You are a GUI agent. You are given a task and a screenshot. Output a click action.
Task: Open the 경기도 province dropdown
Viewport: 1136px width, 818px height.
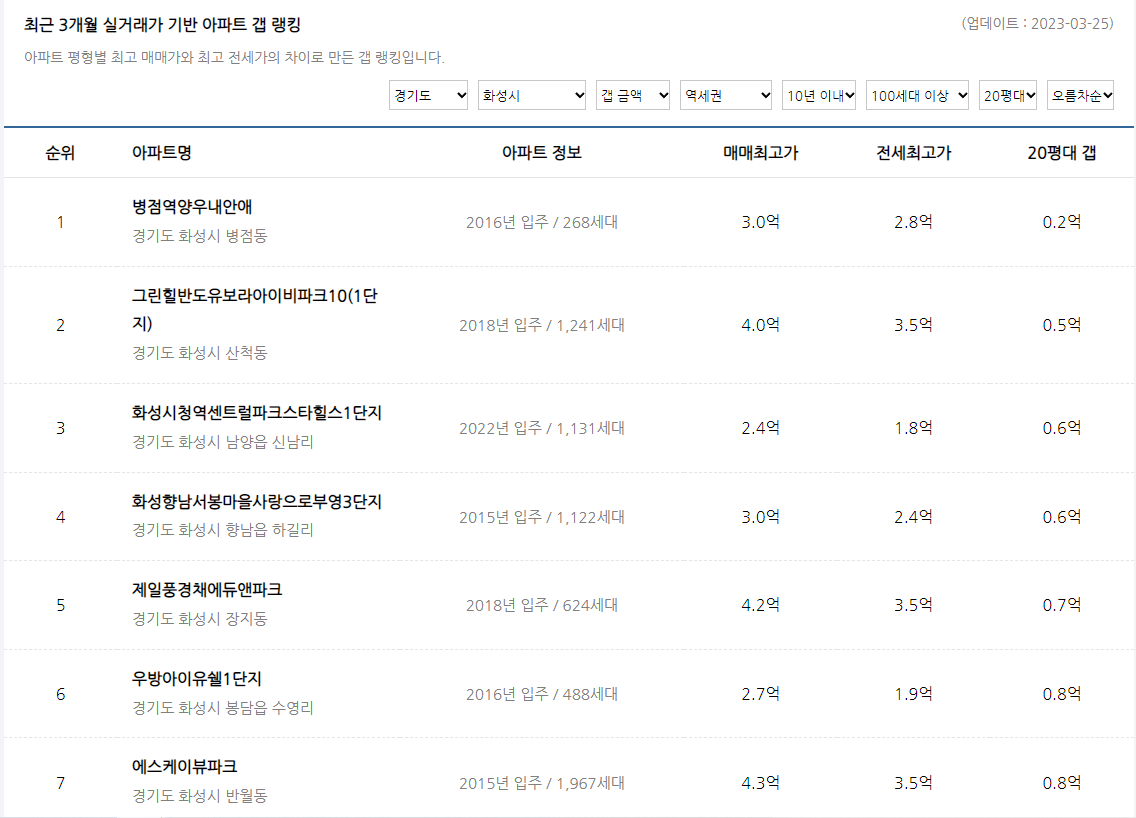(x=428, y=95)
